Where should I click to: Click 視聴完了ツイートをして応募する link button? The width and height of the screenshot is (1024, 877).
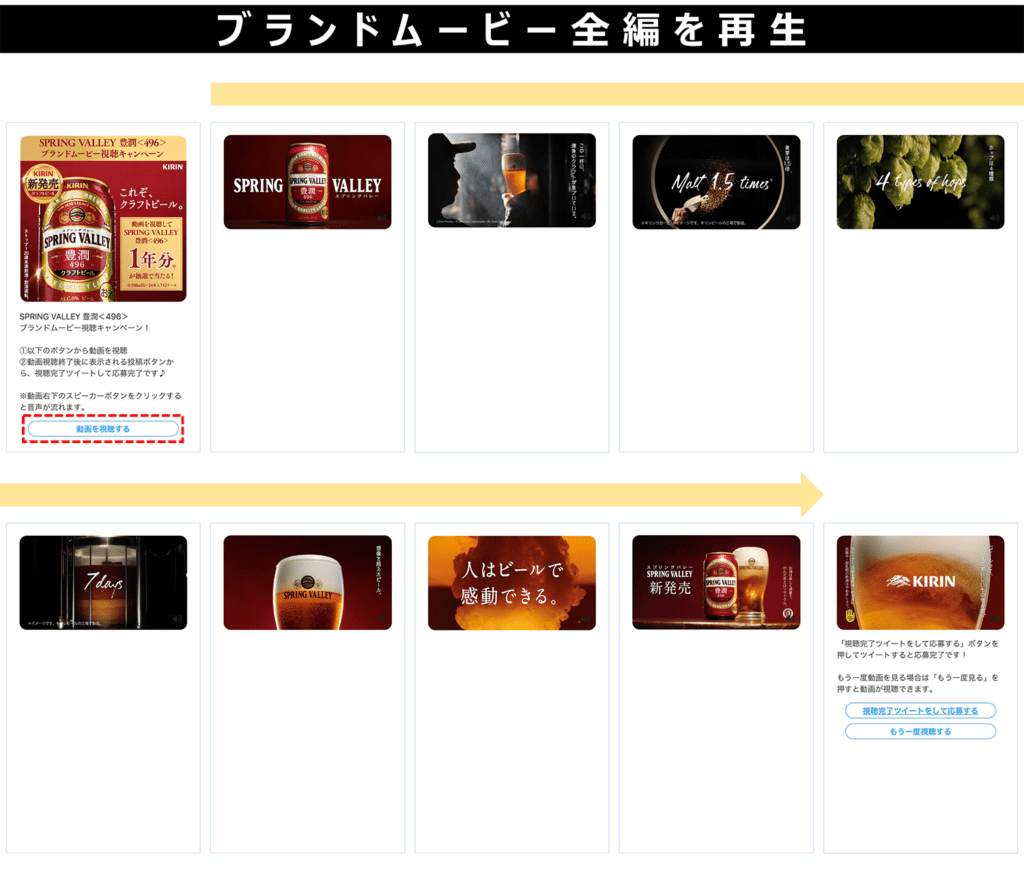coord(920,710)
